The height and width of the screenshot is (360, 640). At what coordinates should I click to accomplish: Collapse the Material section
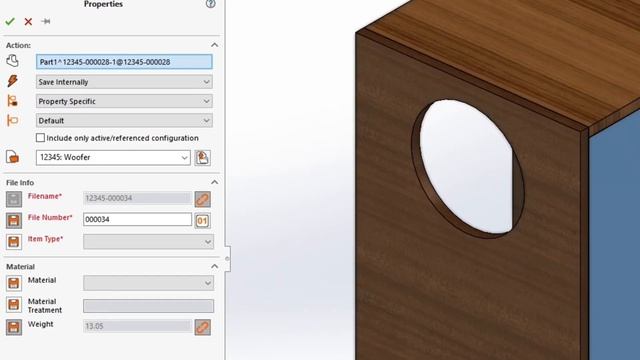coord(214,267)
